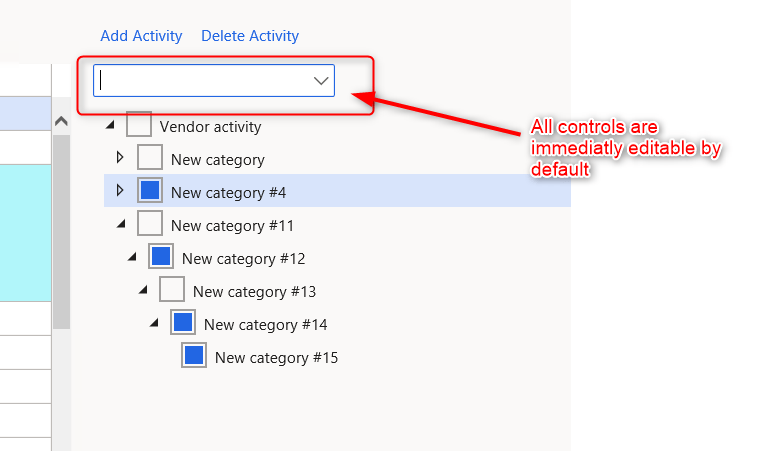Check the New category checkbox
763x451 pixels.
(x=150, y=159)
